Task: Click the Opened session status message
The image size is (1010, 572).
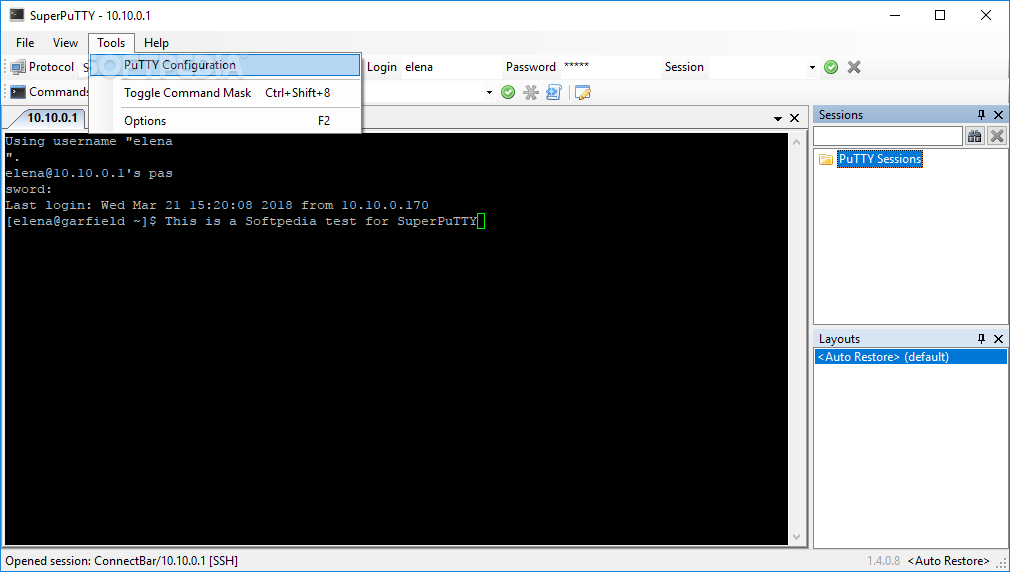Action: pos(122,561)
